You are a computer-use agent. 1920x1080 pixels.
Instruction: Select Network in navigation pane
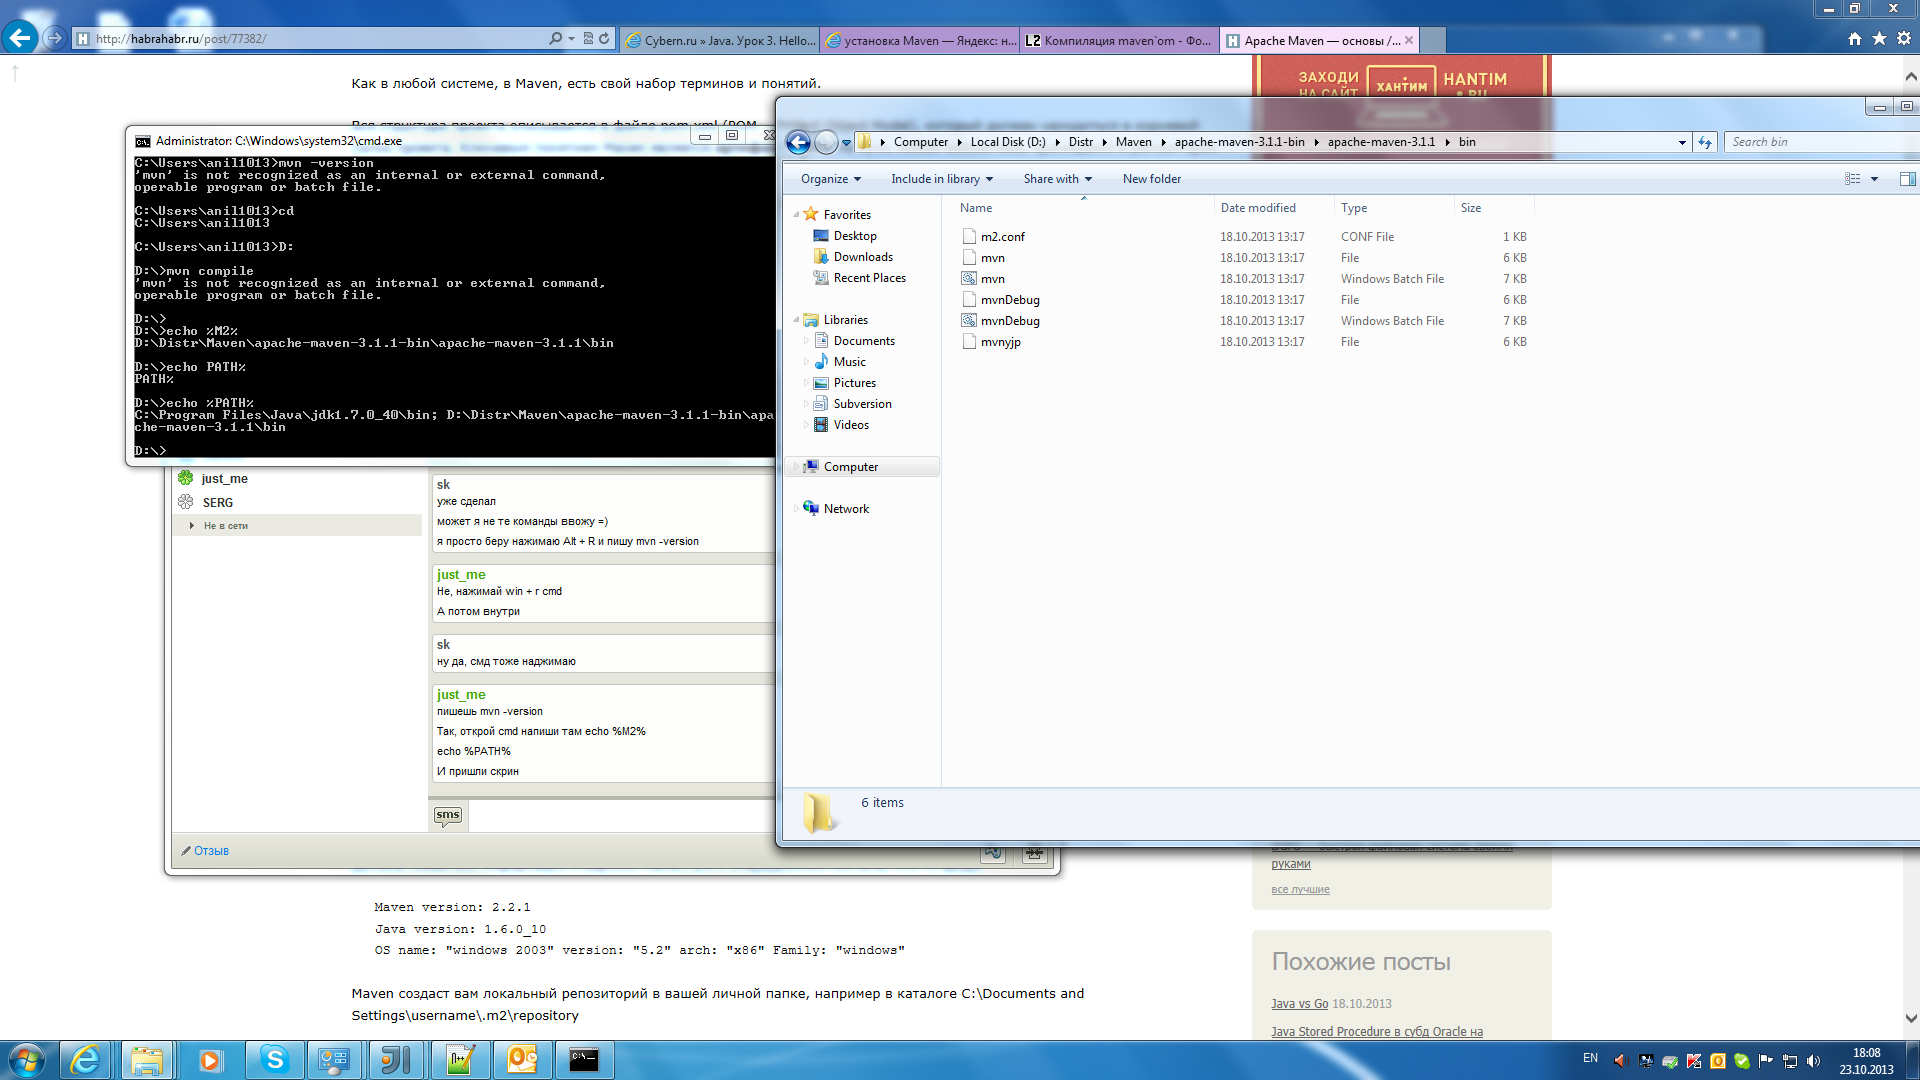click(x=846, y=509)
